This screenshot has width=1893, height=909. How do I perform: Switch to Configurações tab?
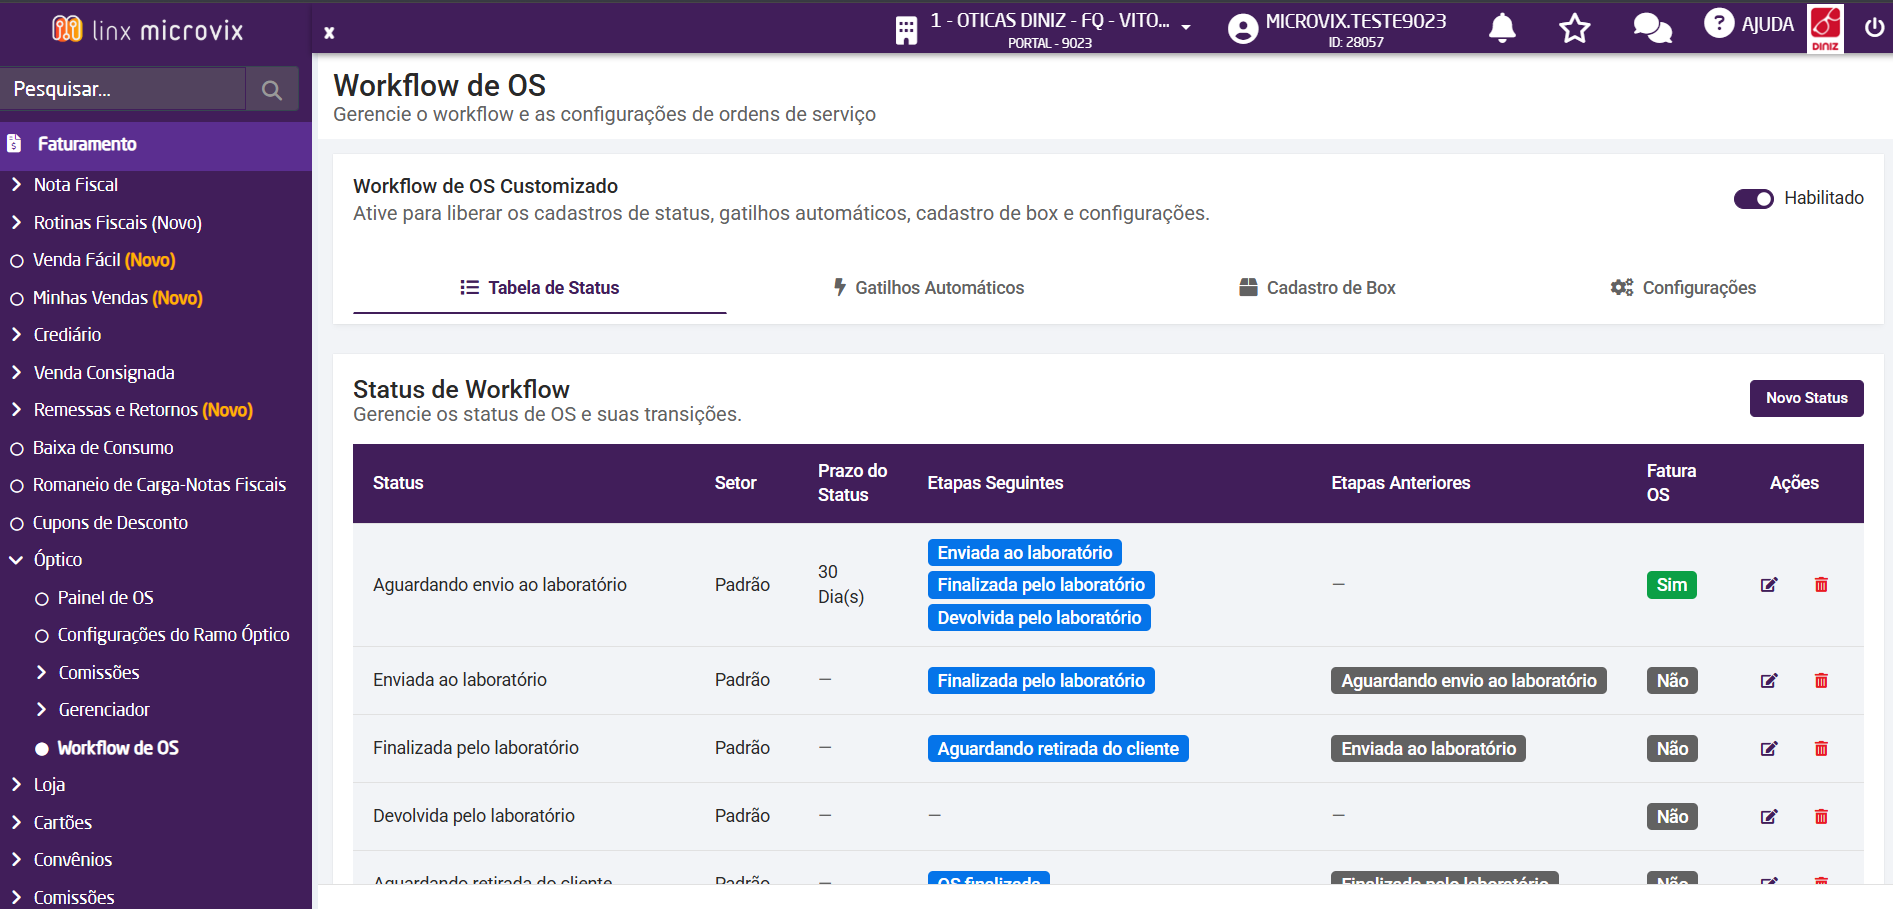[1683, 288]
